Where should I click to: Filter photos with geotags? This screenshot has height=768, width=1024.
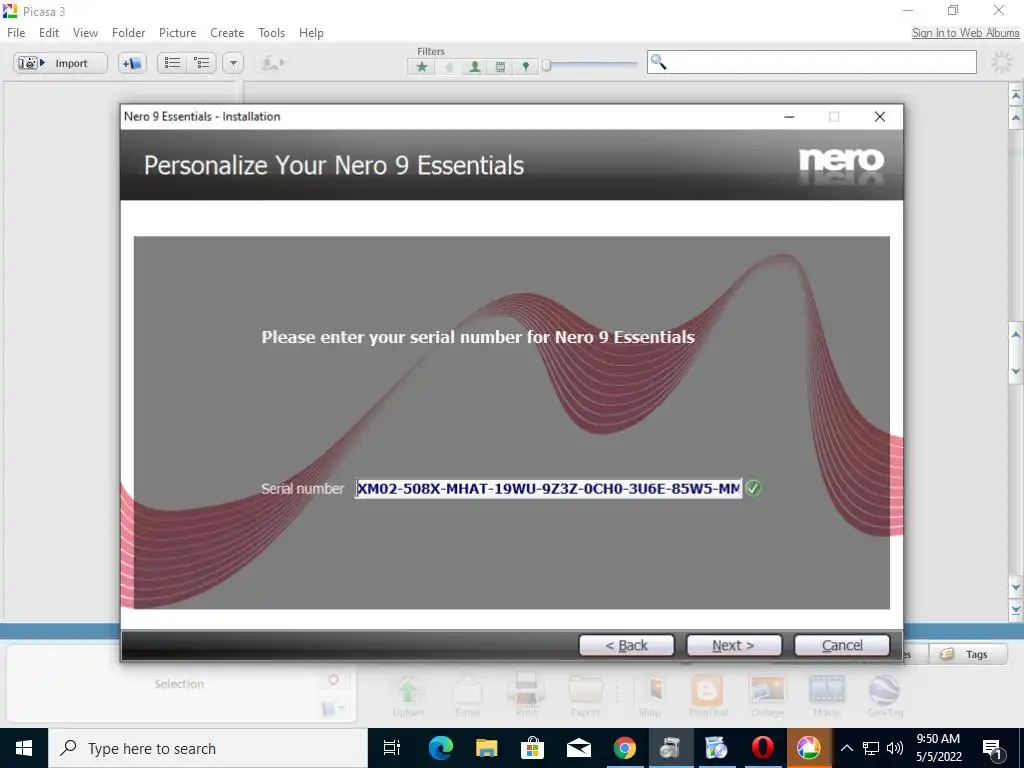tap(526, 67)
